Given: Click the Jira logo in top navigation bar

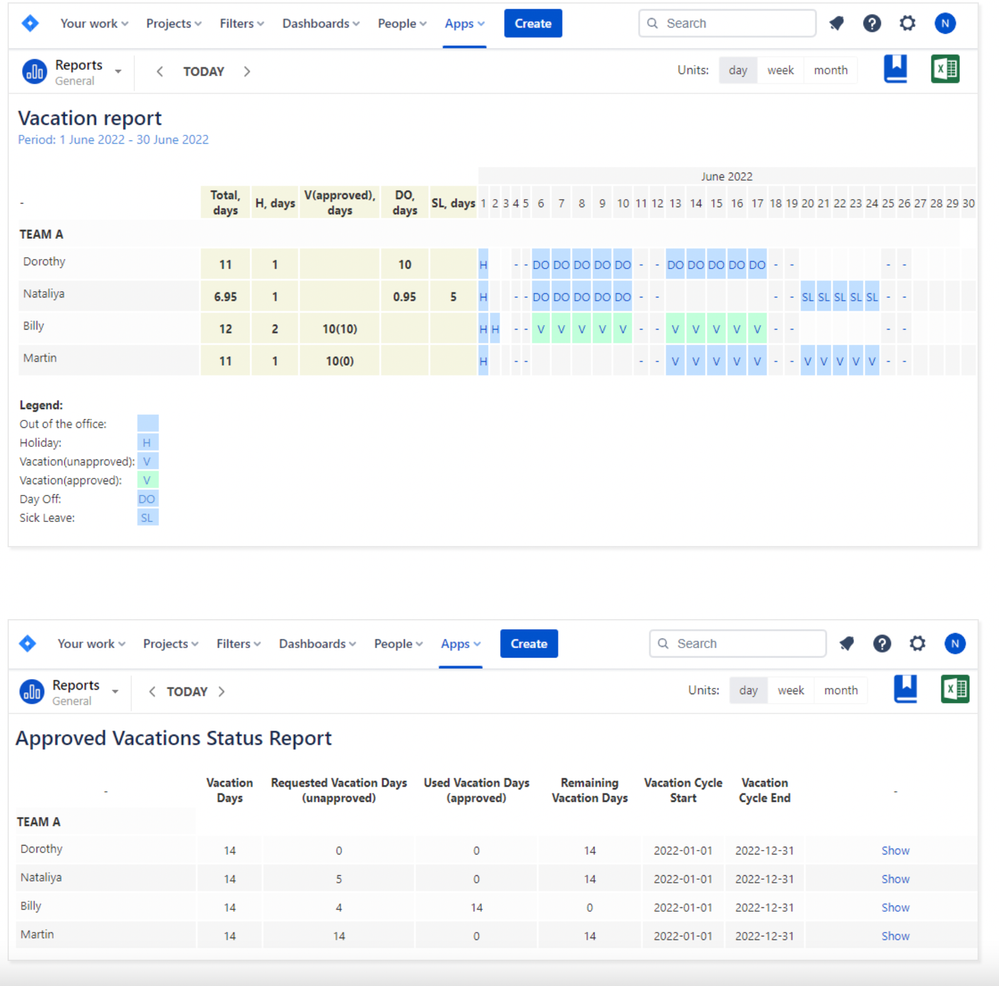Looking at the screenshot, I should 30,24.
